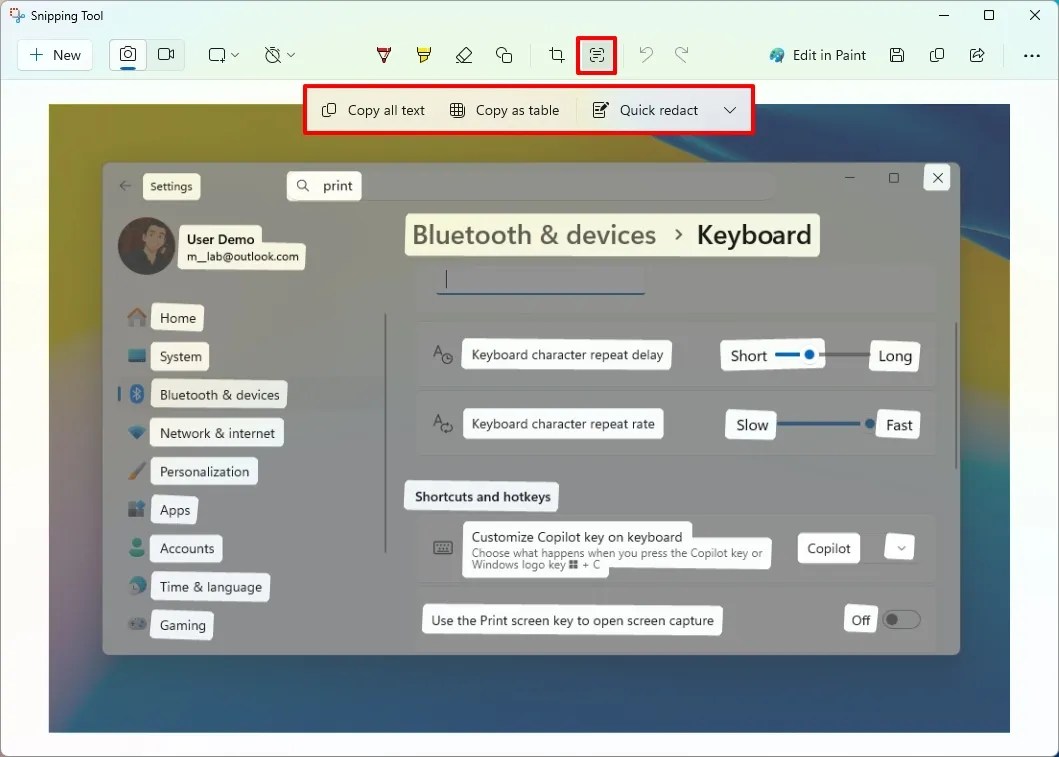
Task: Select the 'm_lab@outlook.com' text
Action: 242,256
